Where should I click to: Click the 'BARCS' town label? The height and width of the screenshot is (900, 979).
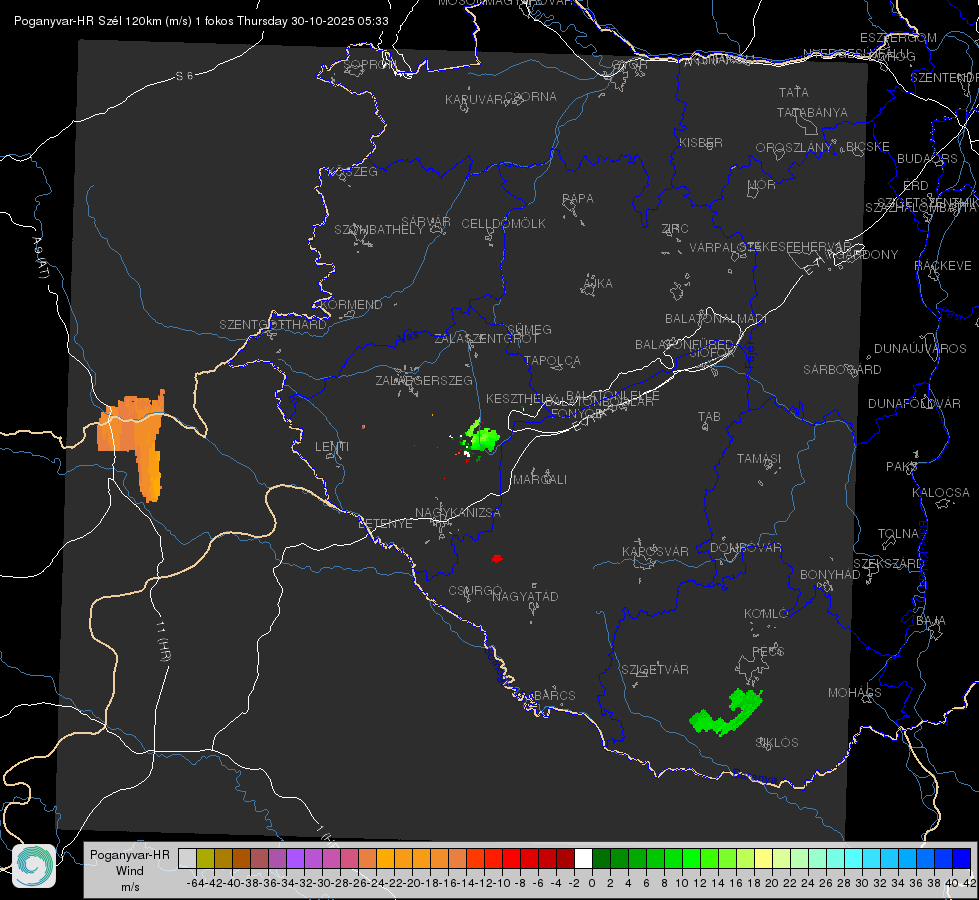click(555, 695)
